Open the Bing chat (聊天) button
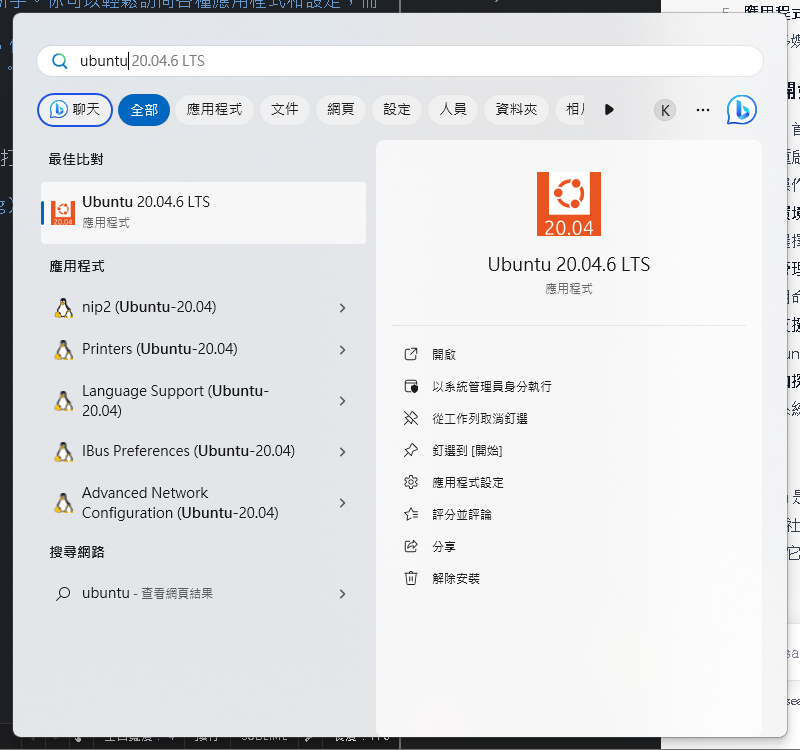 click(x=75, y=110)
